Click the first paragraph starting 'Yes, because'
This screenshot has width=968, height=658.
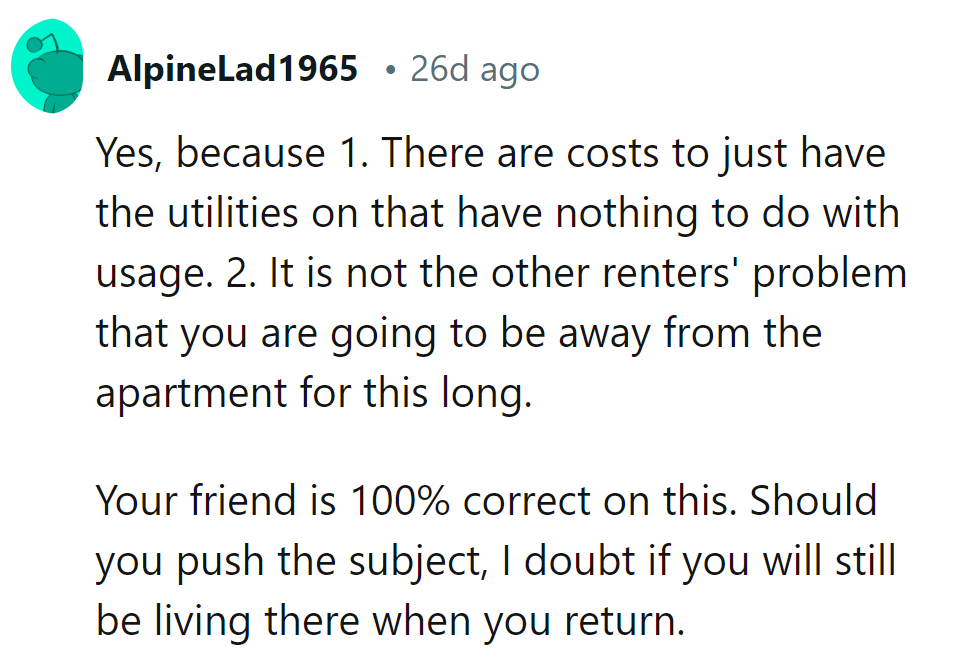click(501, 272)
